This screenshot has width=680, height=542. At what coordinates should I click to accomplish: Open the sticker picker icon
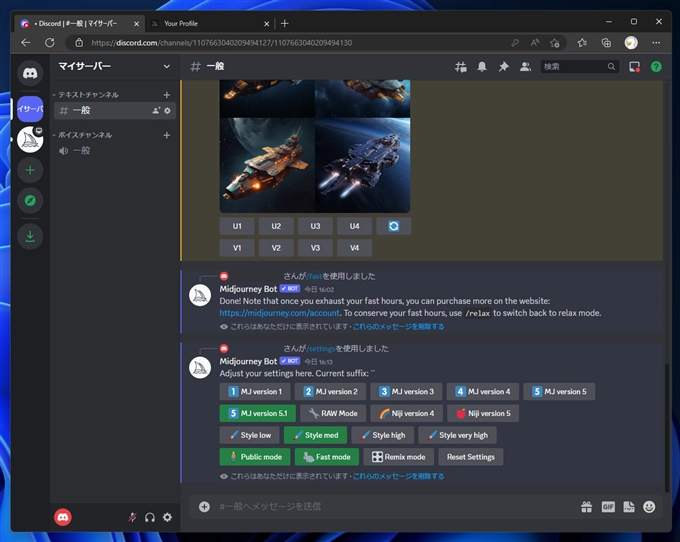(x=629, y=506)
